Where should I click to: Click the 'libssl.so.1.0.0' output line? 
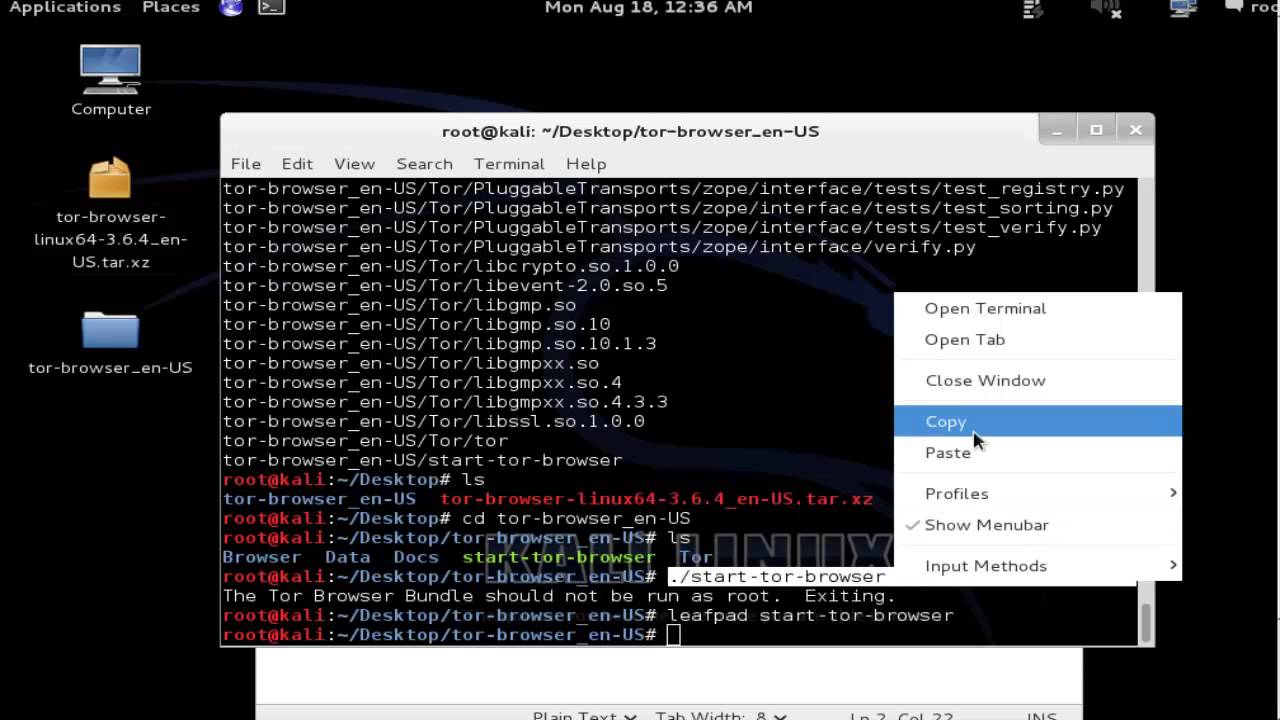433,421
